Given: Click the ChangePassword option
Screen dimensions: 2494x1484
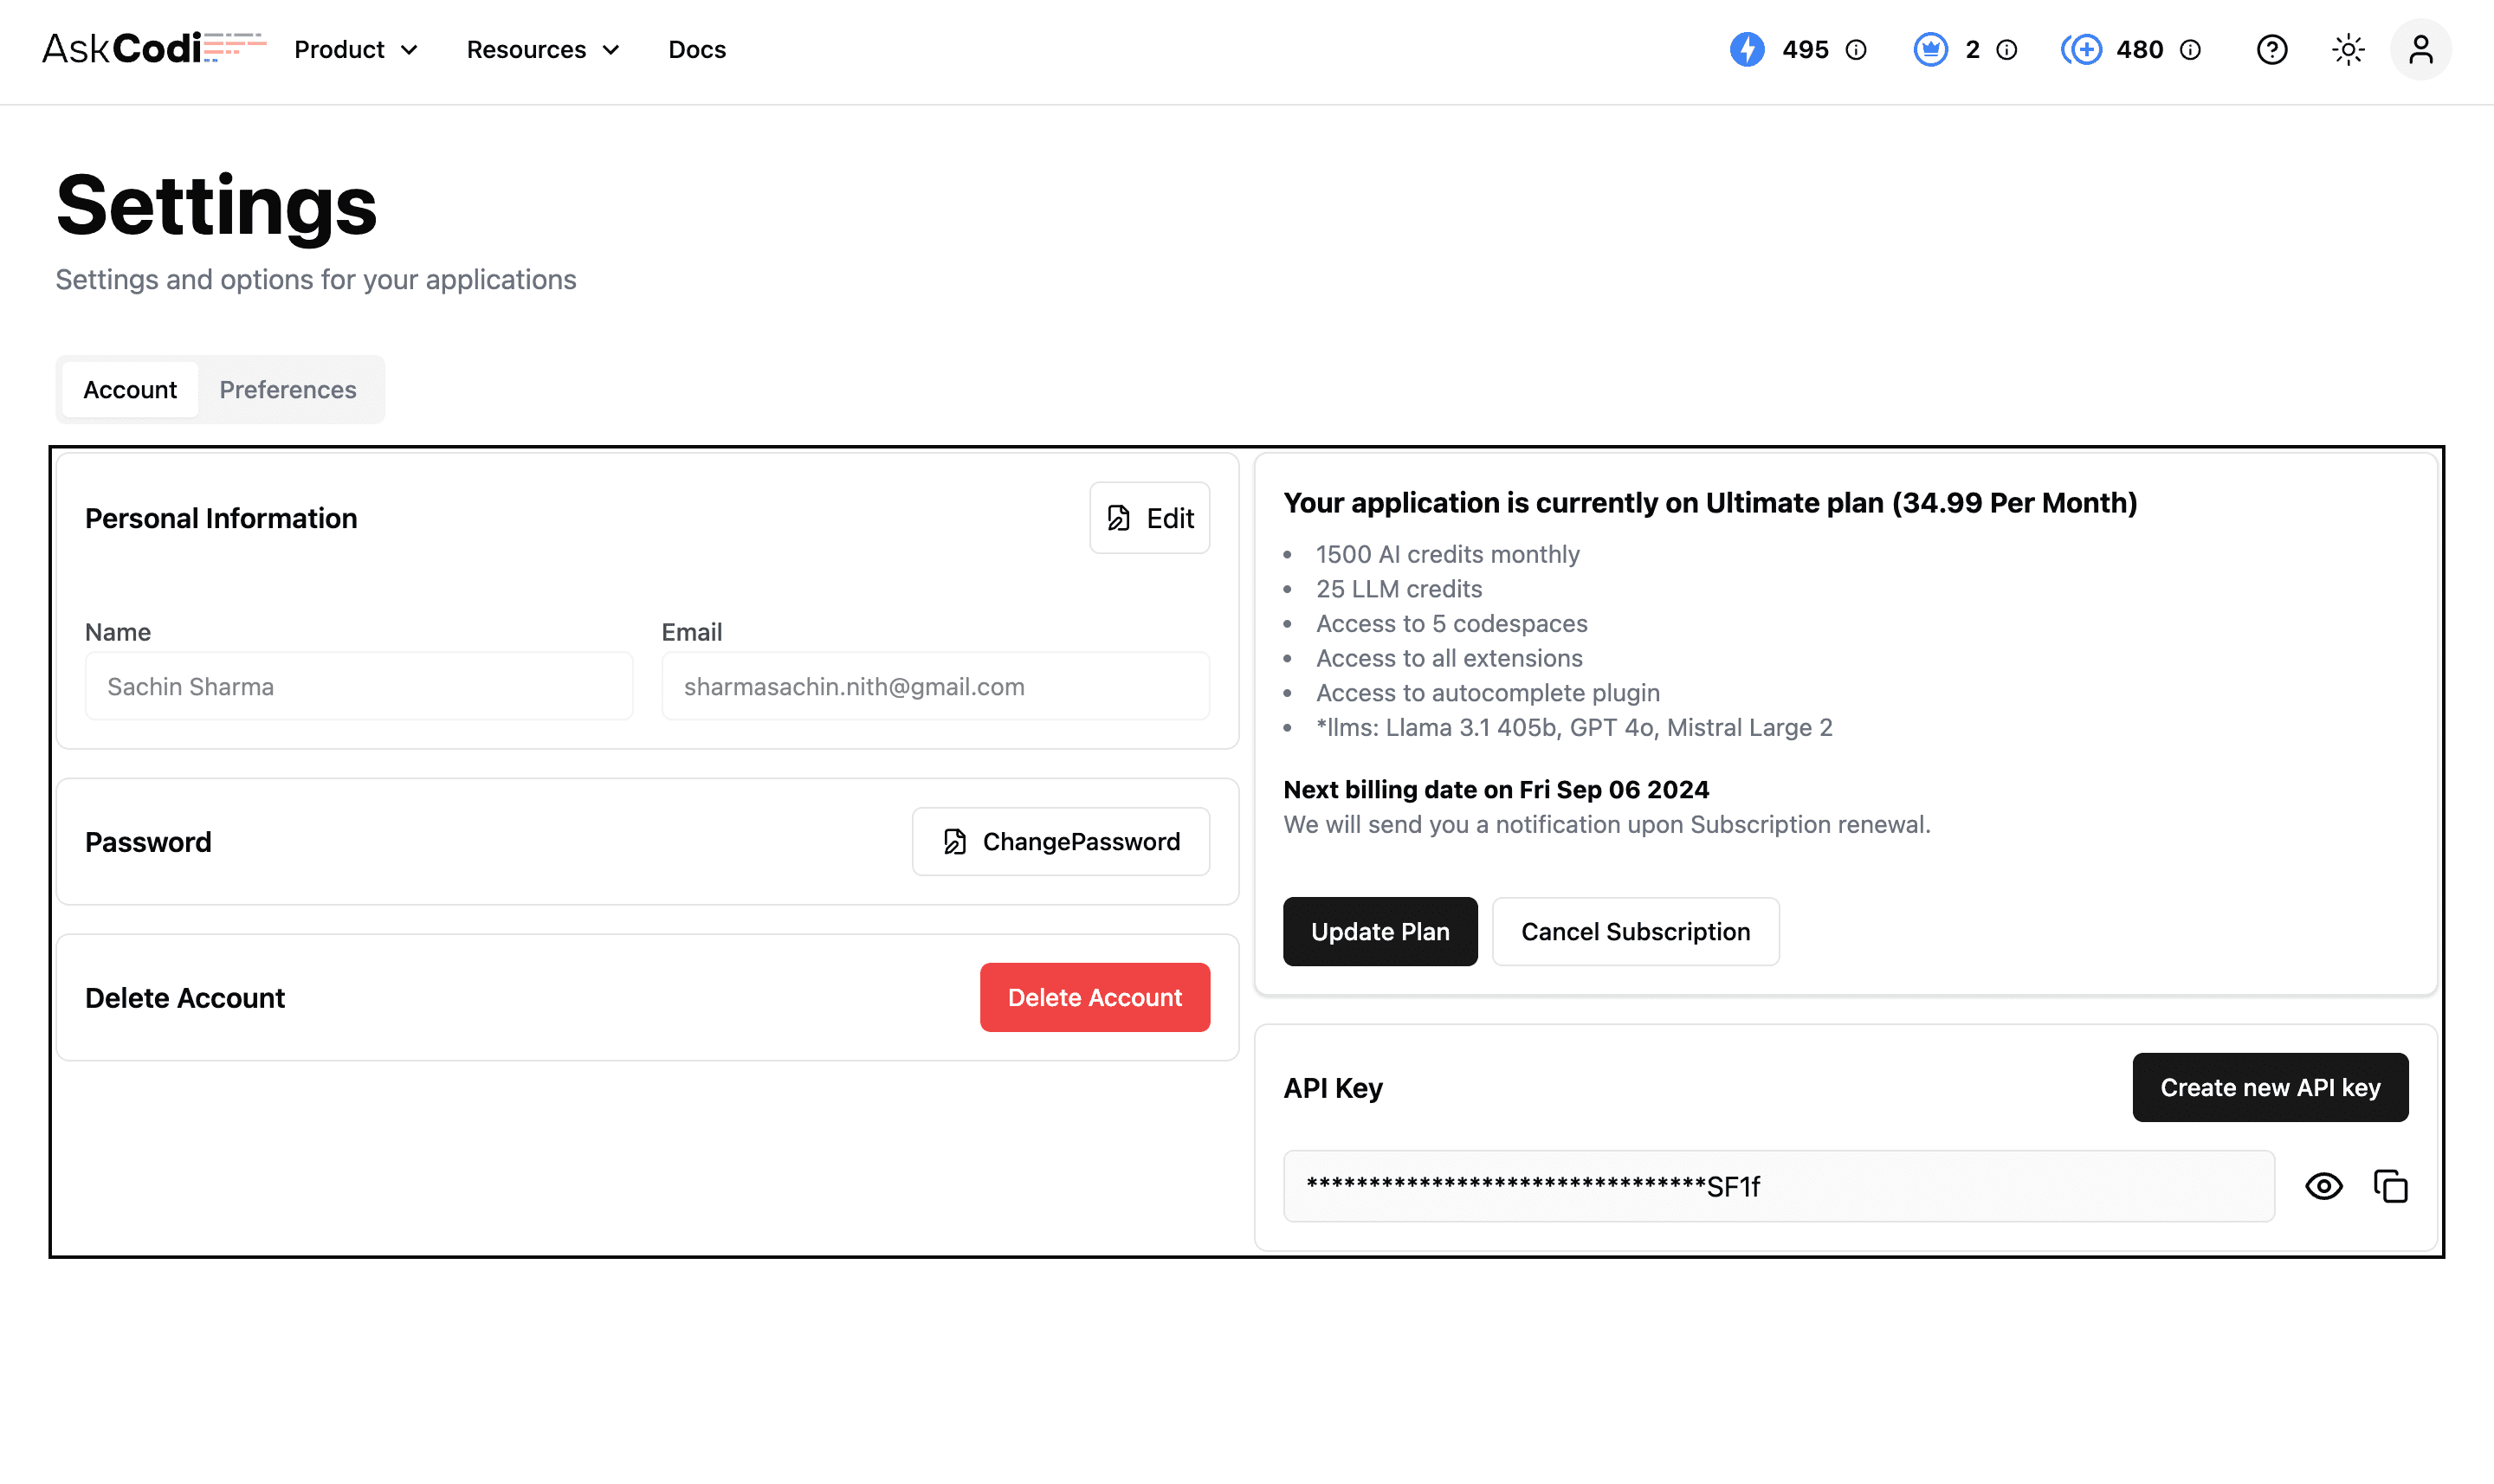Looking at the screenshot, I should click(x=1060, y=841).
